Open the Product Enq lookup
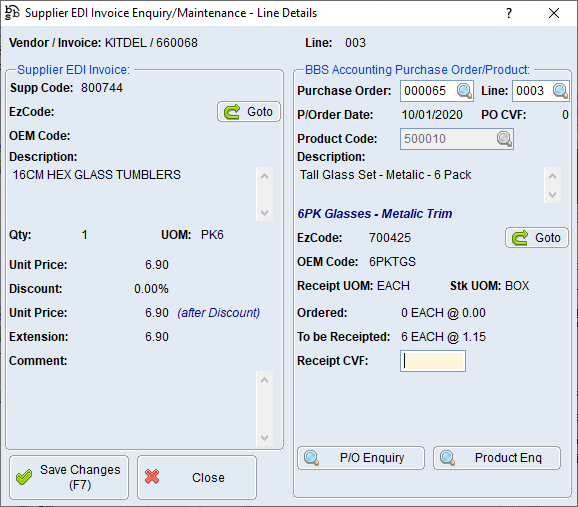Screen dimensions: 578x507 [x=497, y=458]
